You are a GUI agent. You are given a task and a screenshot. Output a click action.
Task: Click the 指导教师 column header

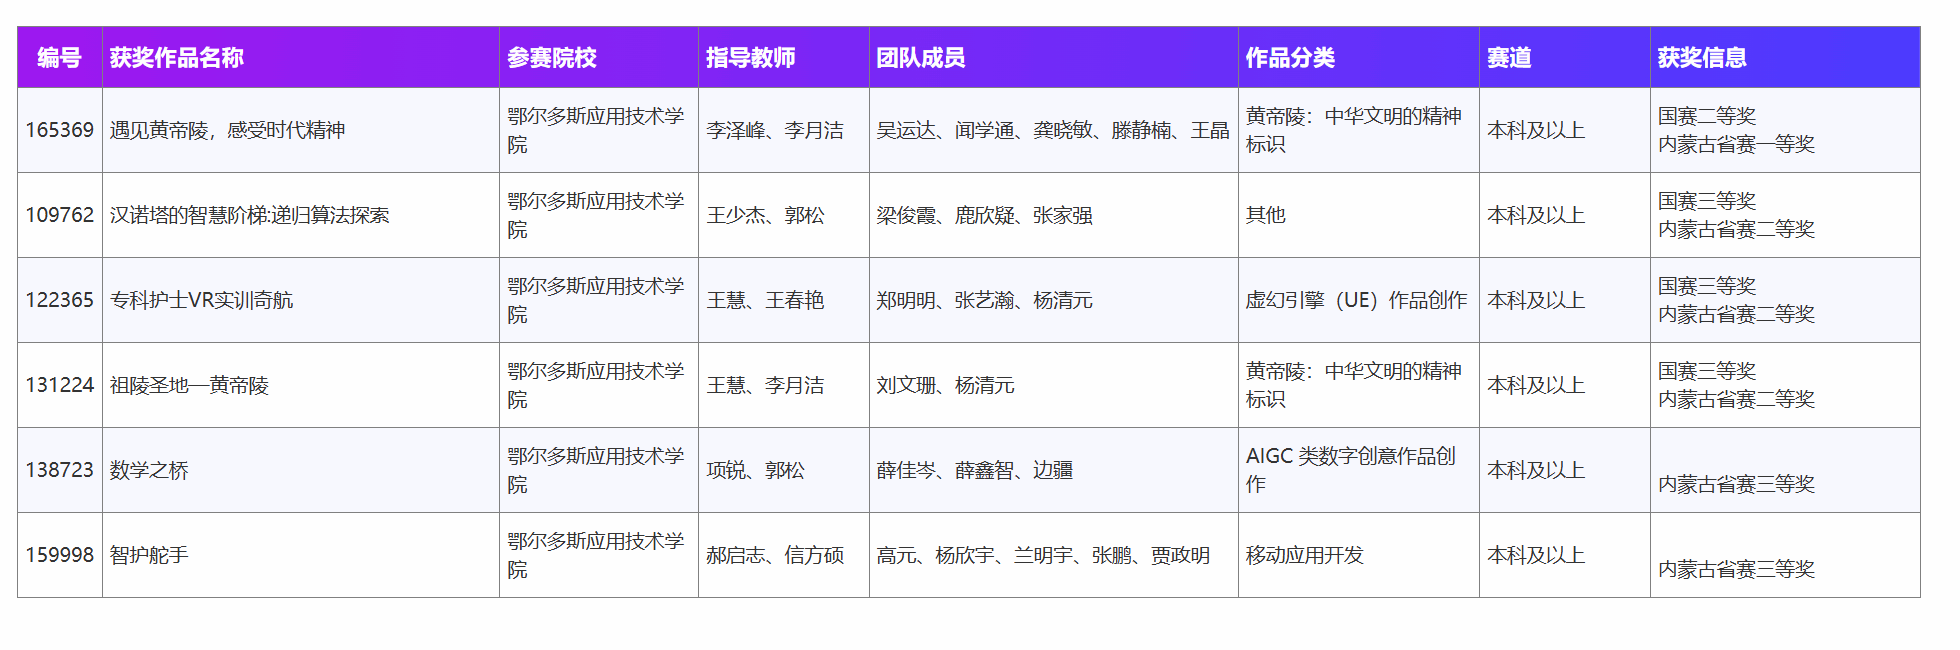pyautogui.click(x=751, y=58)
